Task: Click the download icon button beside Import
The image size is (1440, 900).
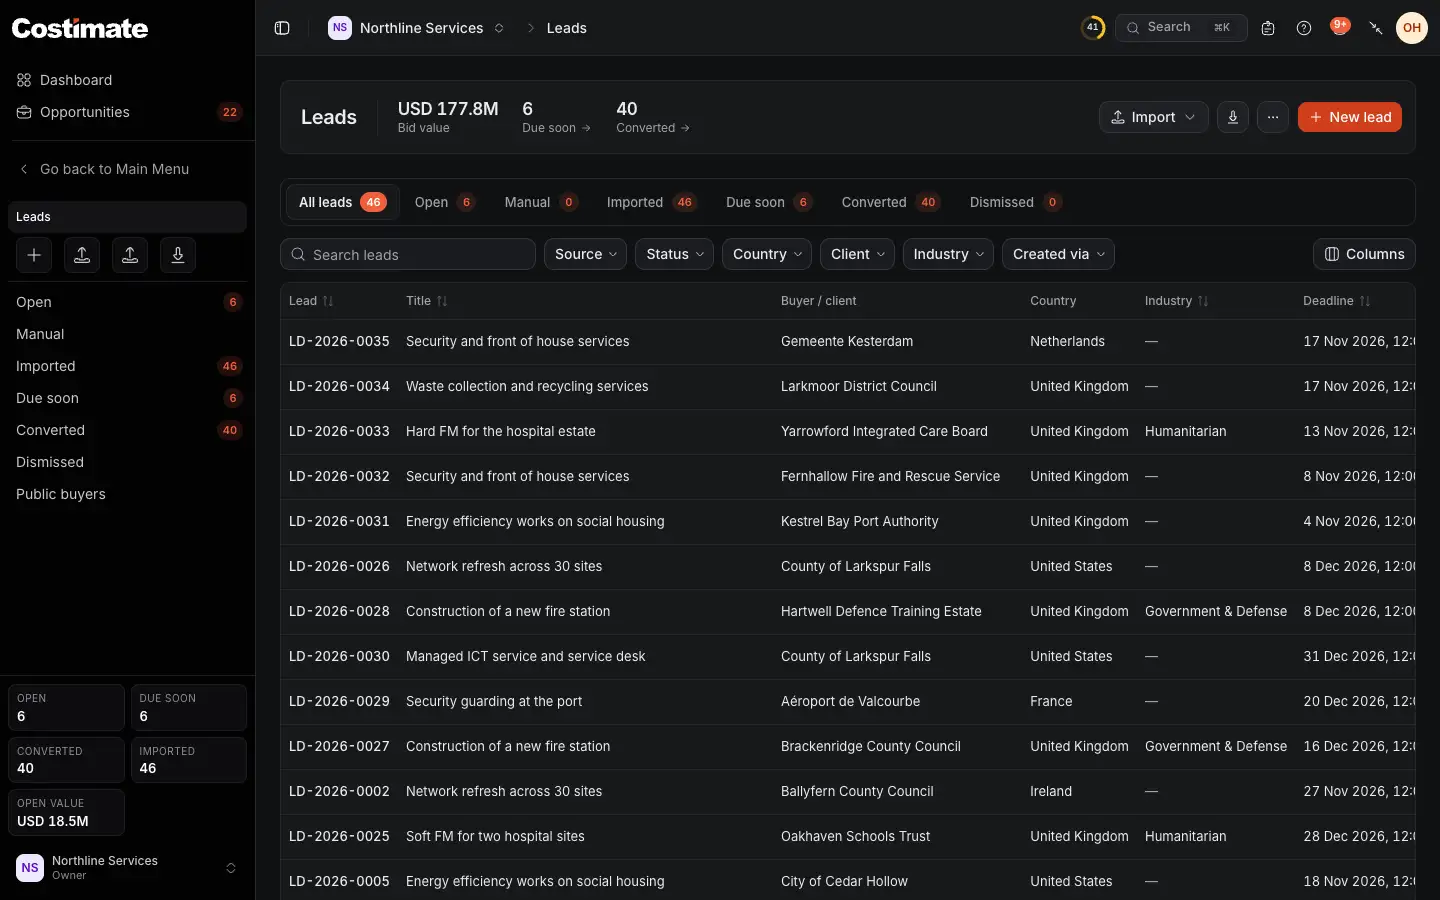Action: [1233, 117]
